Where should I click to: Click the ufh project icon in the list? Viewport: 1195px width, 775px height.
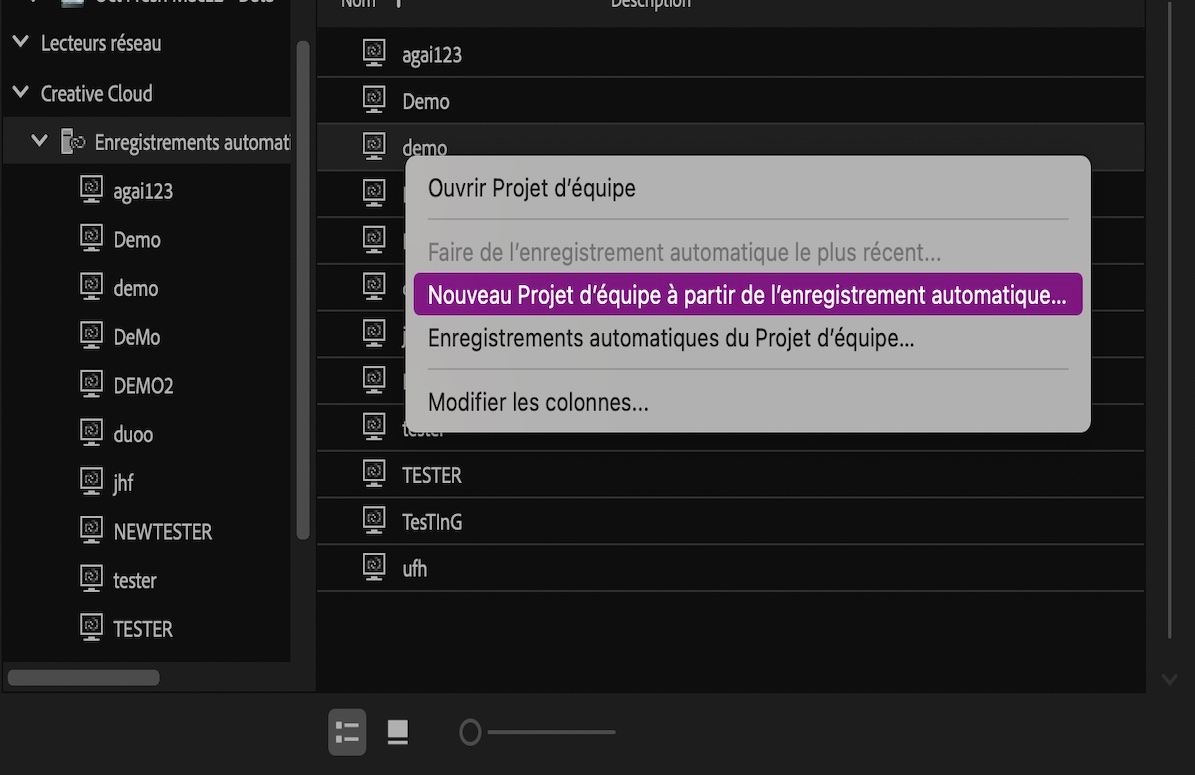click(374, 566)
